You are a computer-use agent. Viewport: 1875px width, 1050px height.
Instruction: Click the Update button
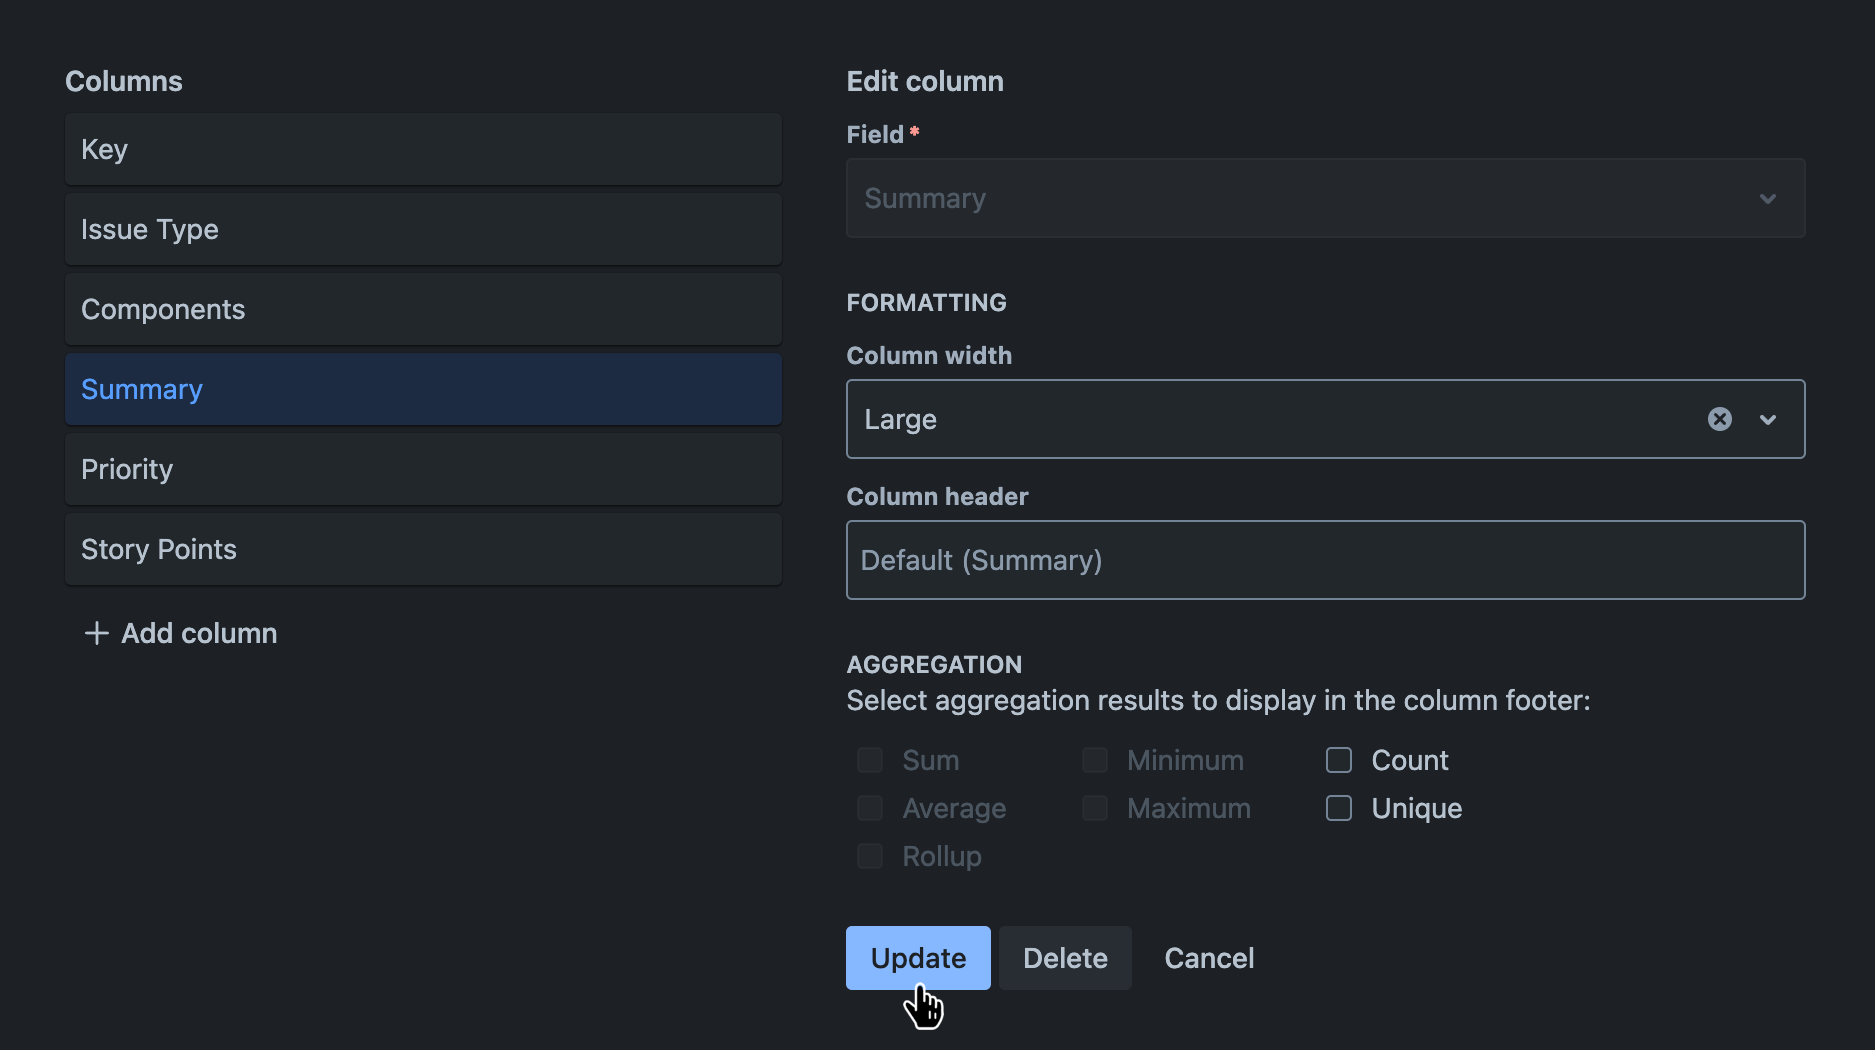917,957
